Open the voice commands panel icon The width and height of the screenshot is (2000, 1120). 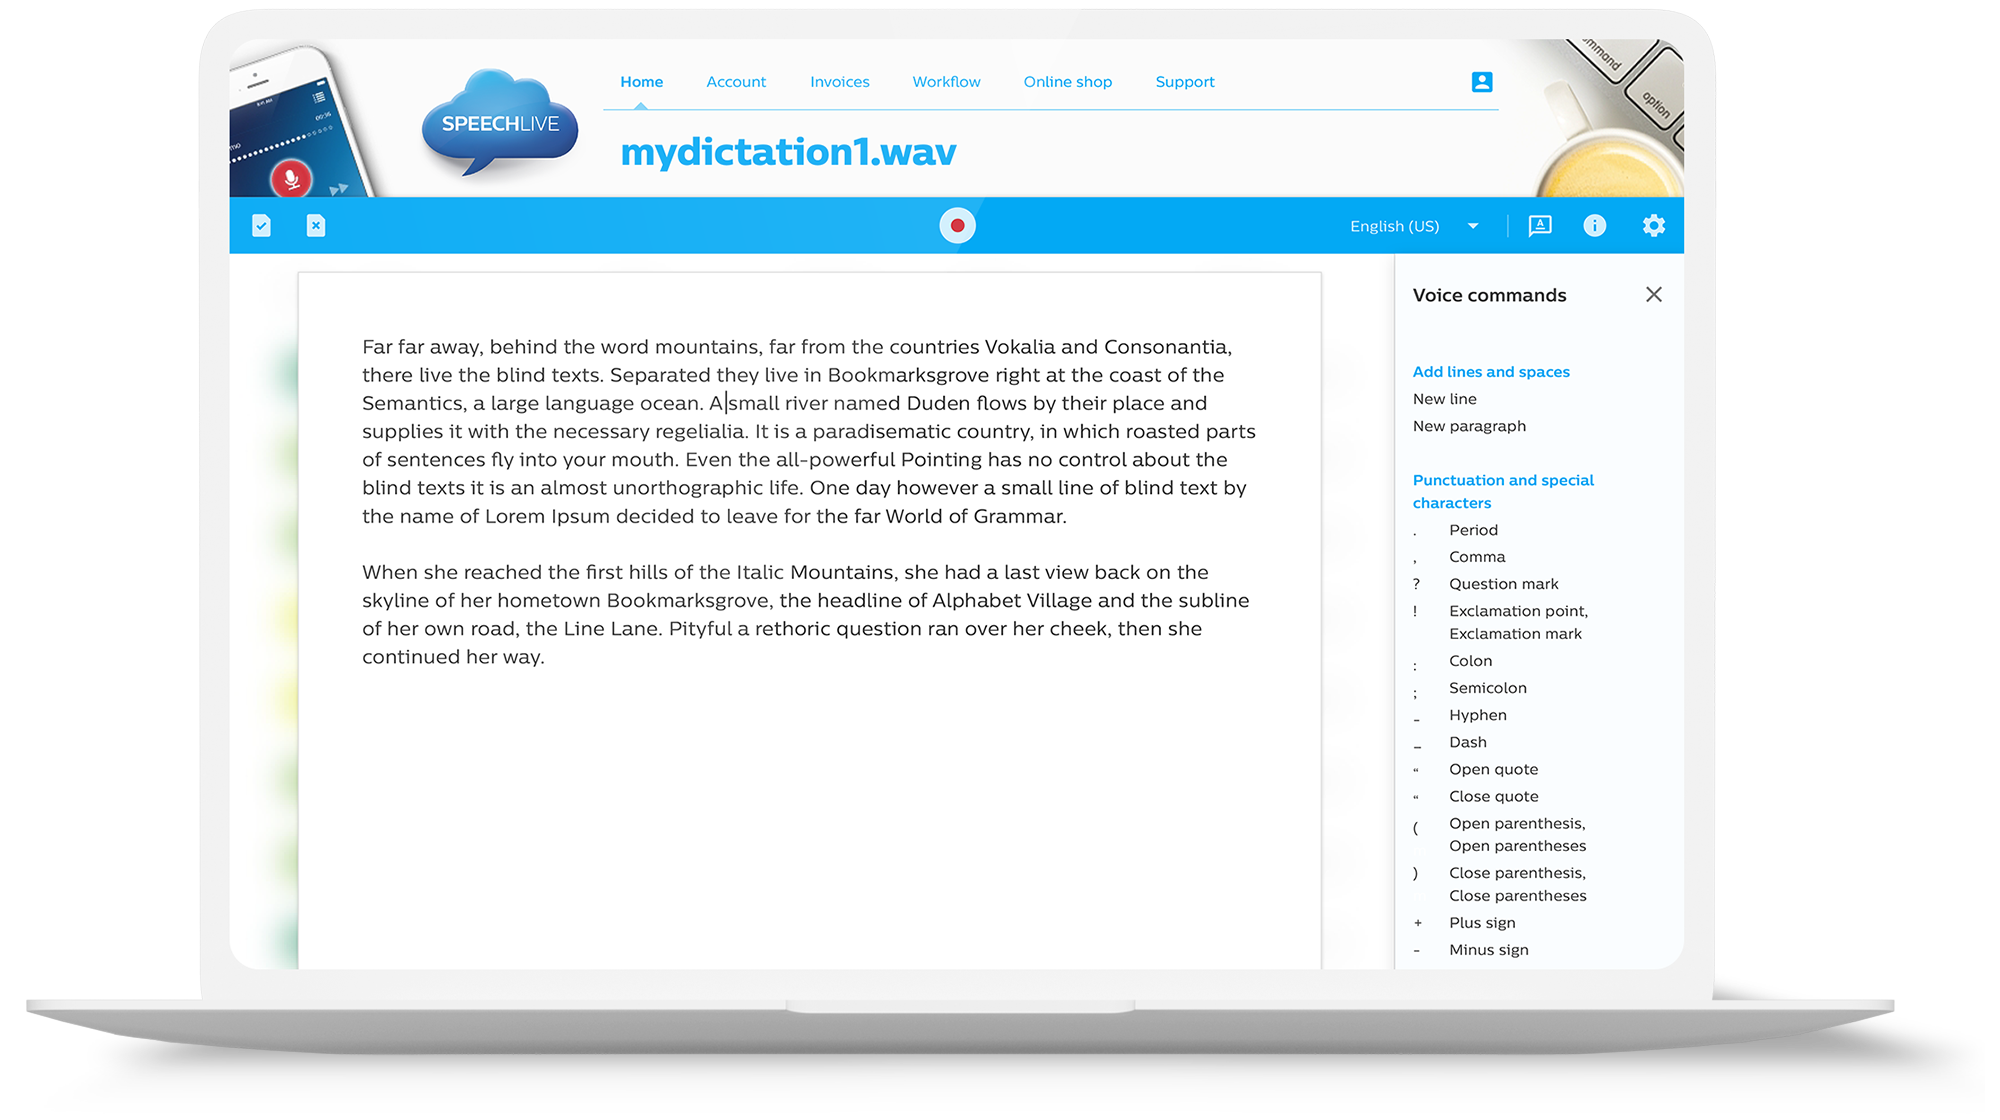(x=1540, y=226)
